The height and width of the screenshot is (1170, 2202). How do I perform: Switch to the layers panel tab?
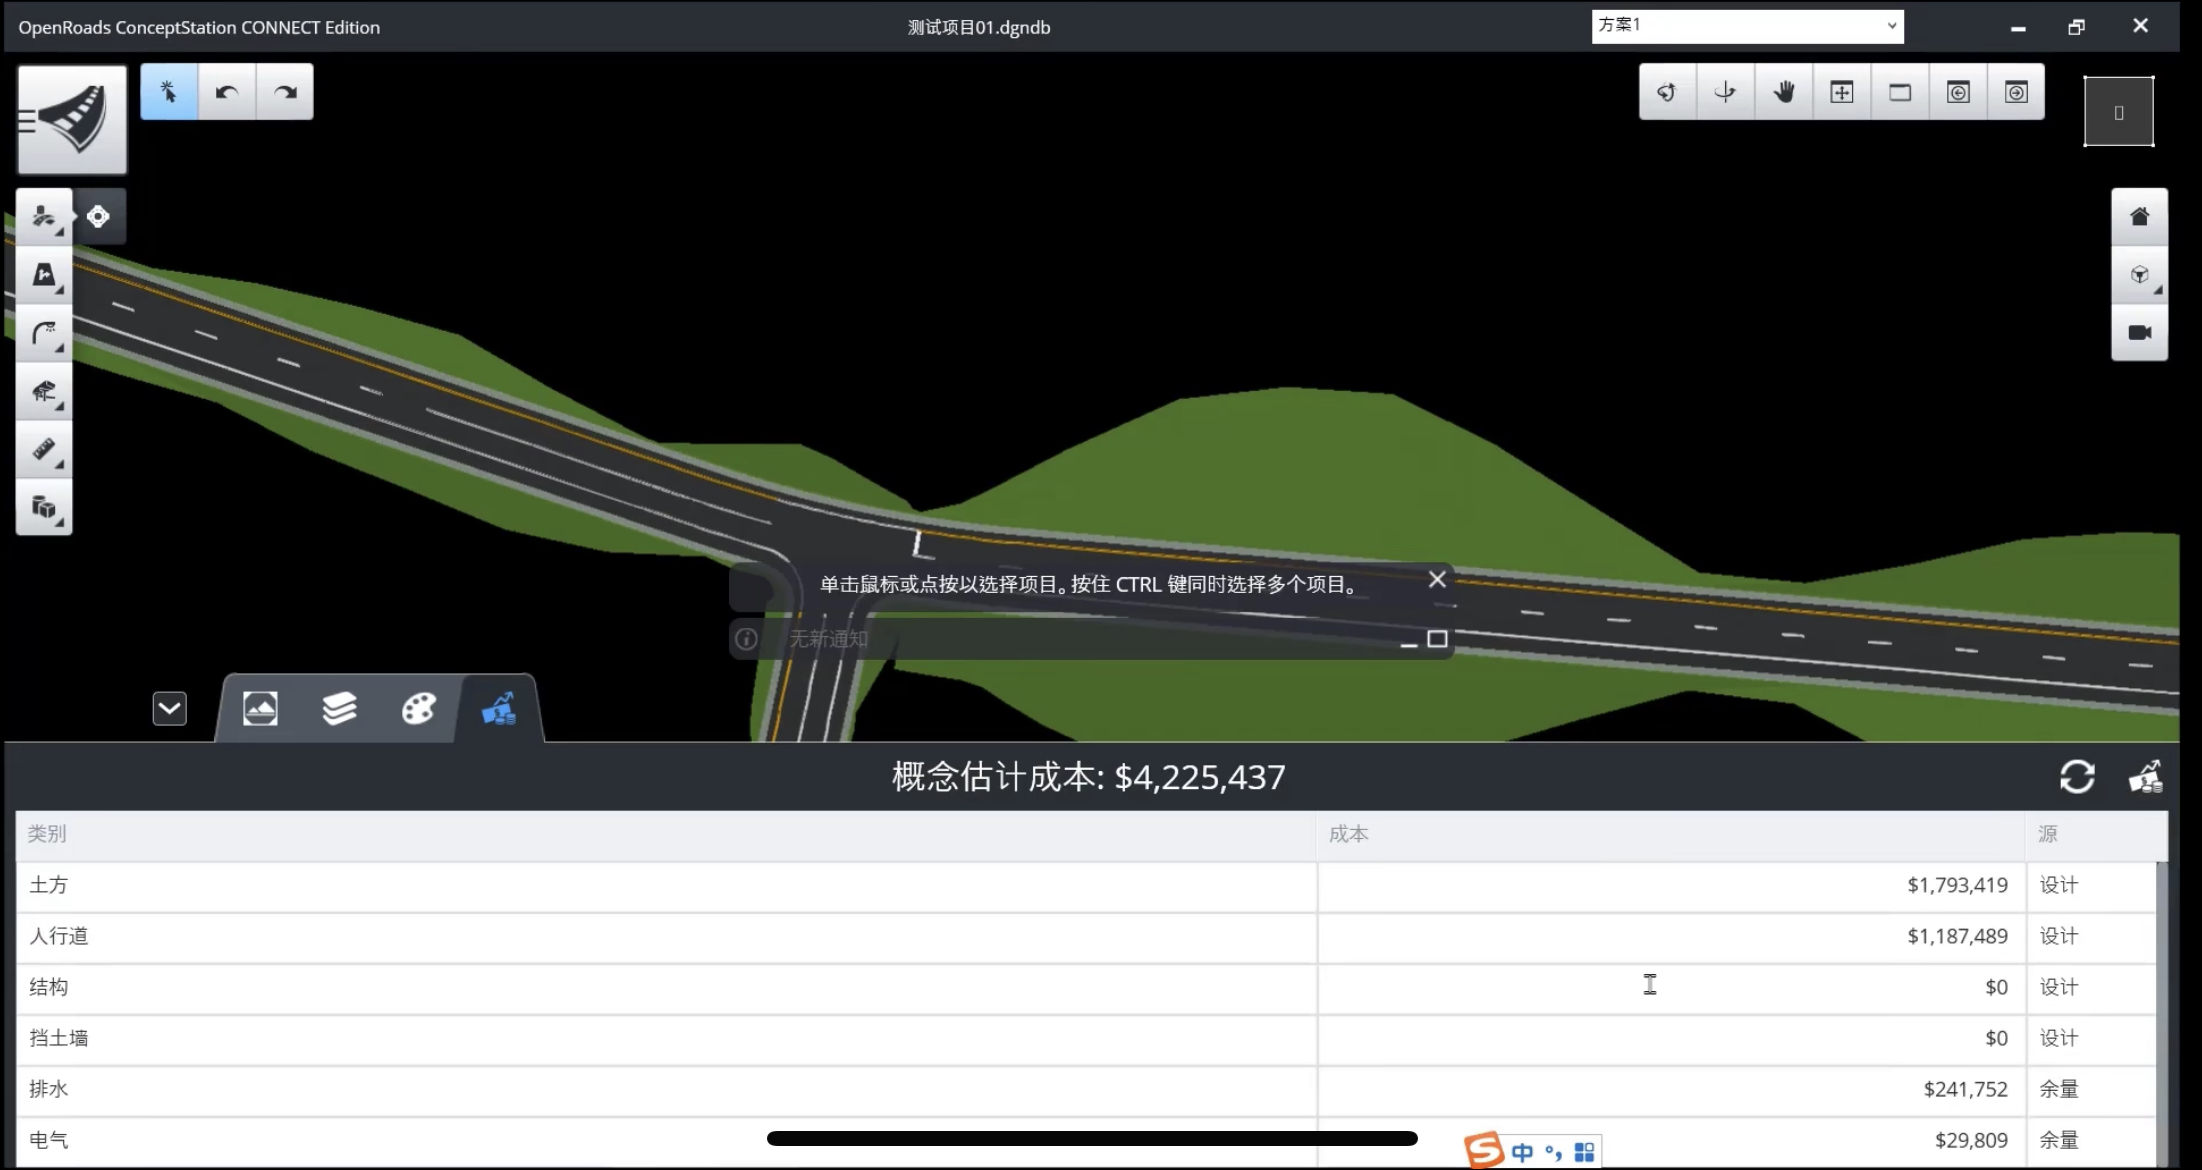[x=340, y=708]
